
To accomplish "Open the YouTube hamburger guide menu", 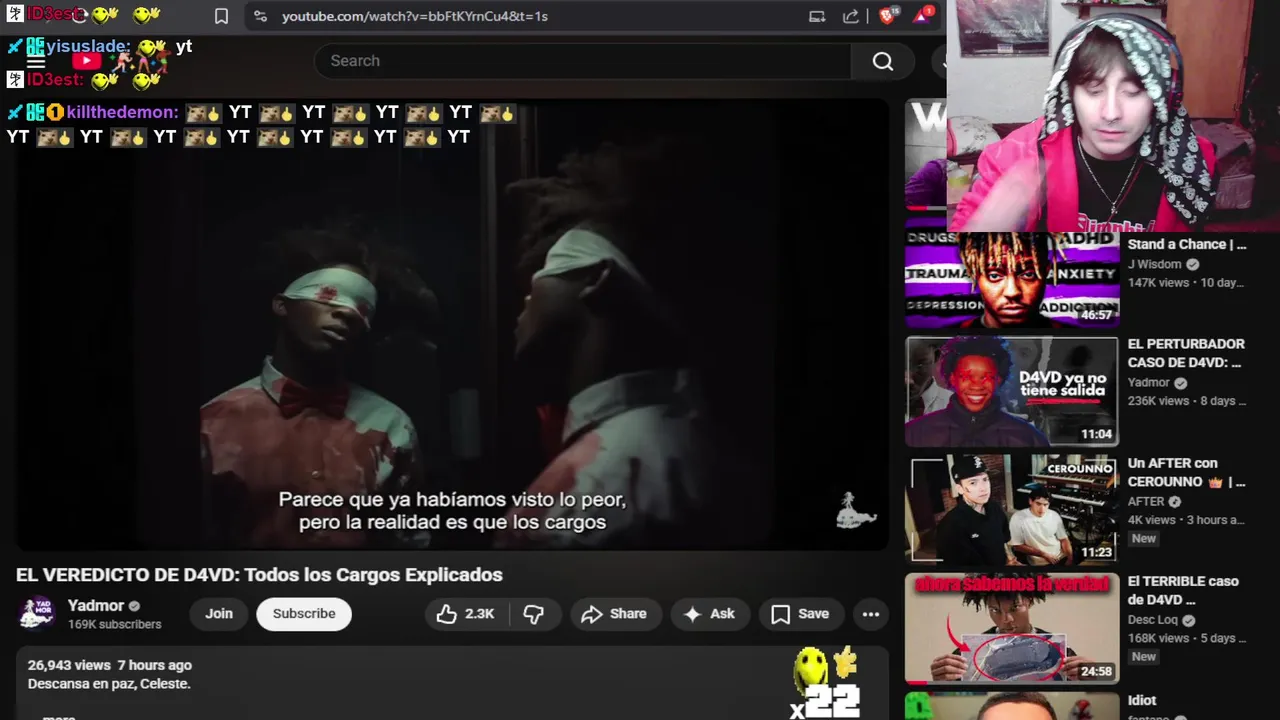I will pos(36,61).
